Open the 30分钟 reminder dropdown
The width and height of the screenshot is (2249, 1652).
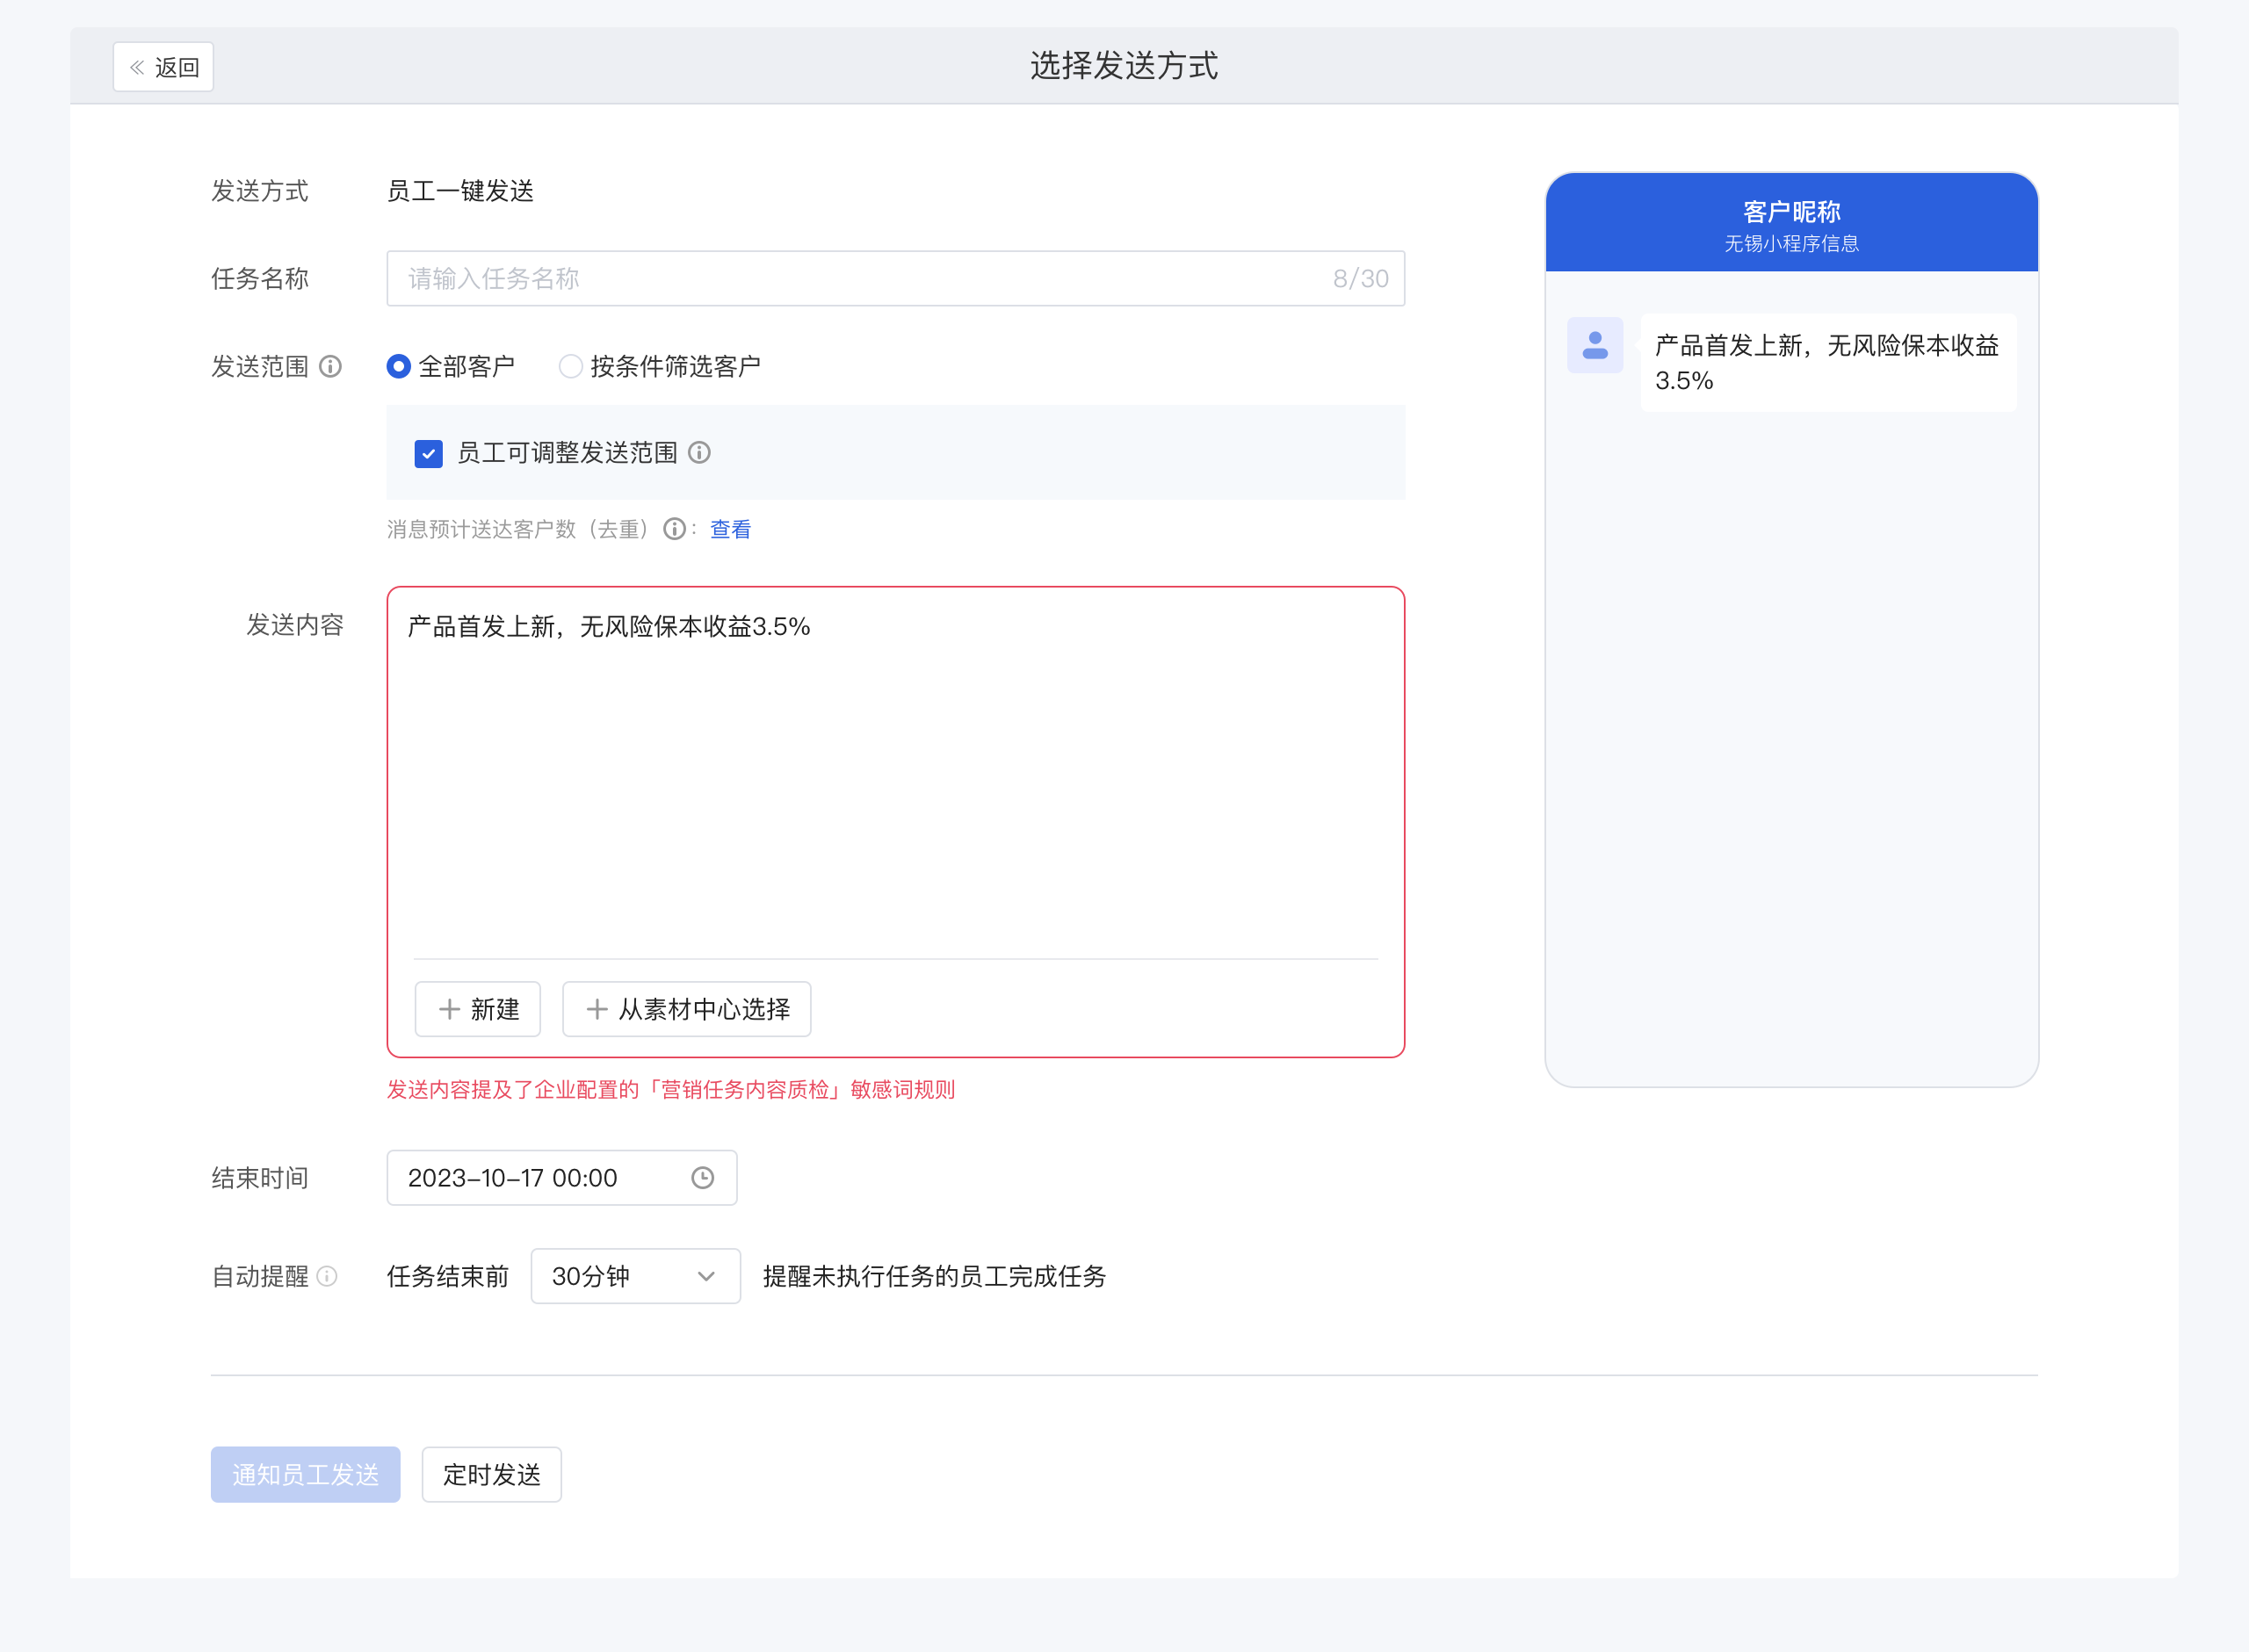click(636, 1276)
